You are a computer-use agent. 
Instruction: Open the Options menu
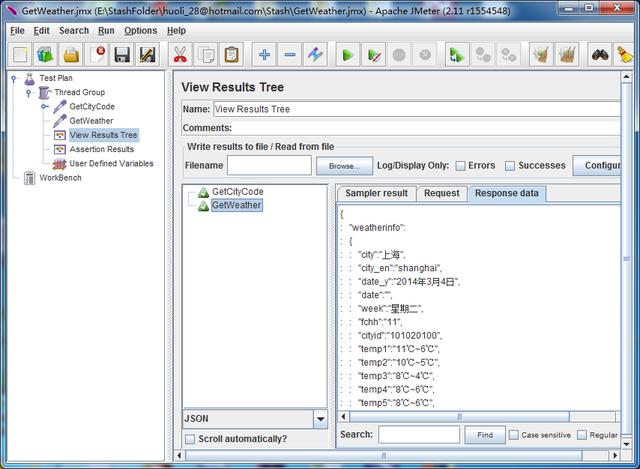[140, 31]
